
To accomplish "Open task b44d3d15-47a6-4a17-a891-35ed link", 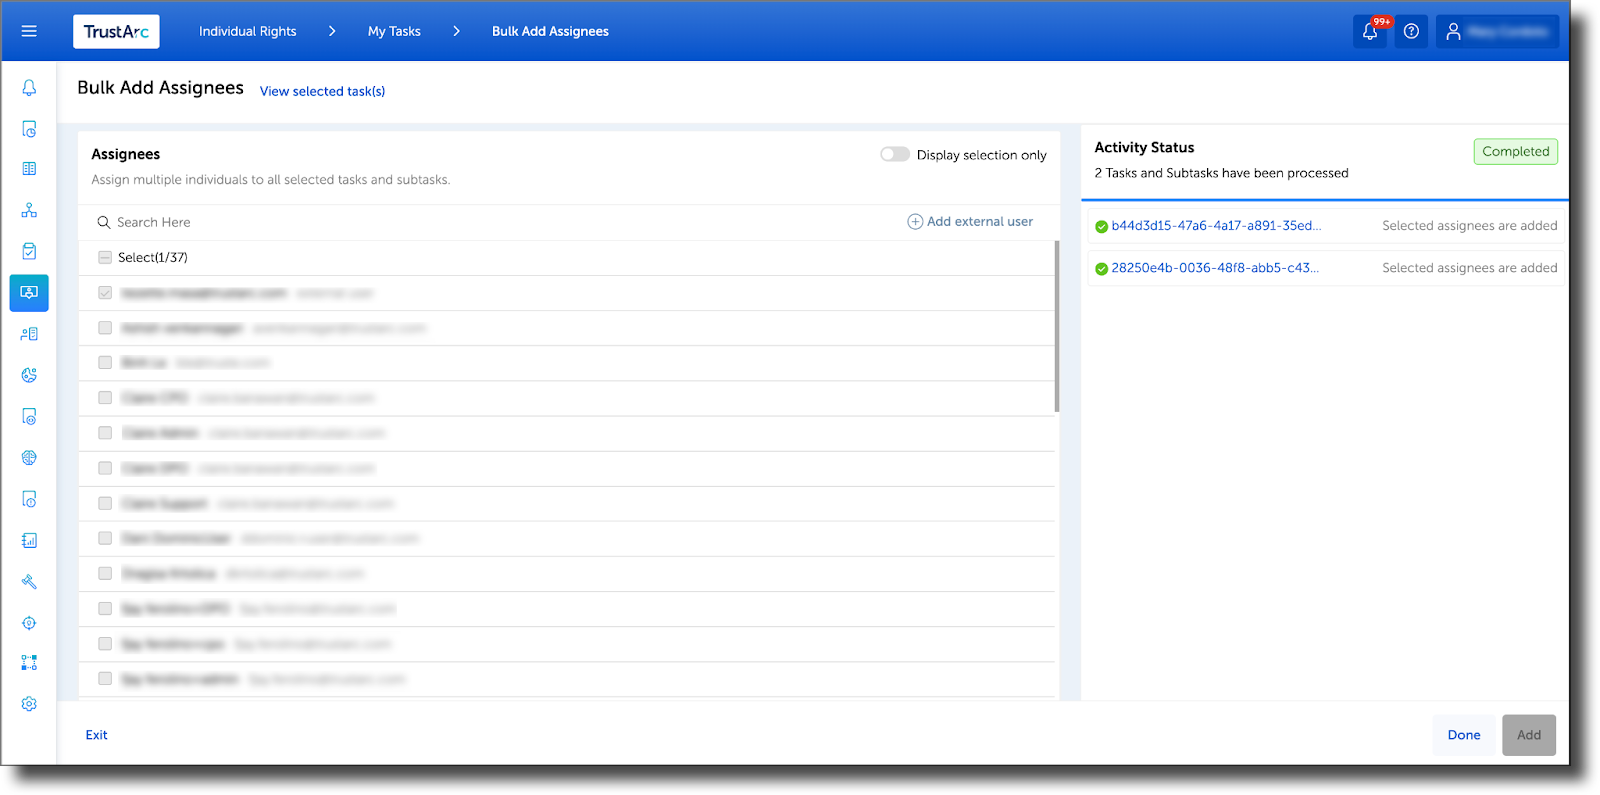I will coord(1216,225).
